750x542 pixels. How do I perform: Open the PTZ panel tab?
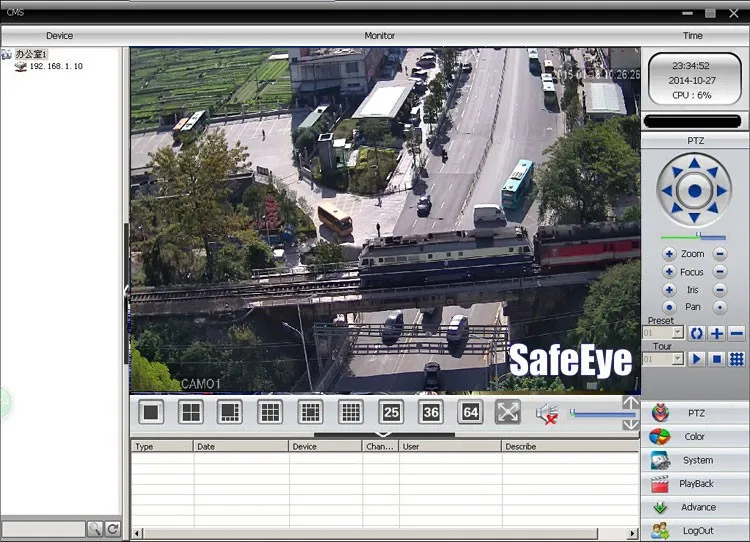tap(695, 413)
